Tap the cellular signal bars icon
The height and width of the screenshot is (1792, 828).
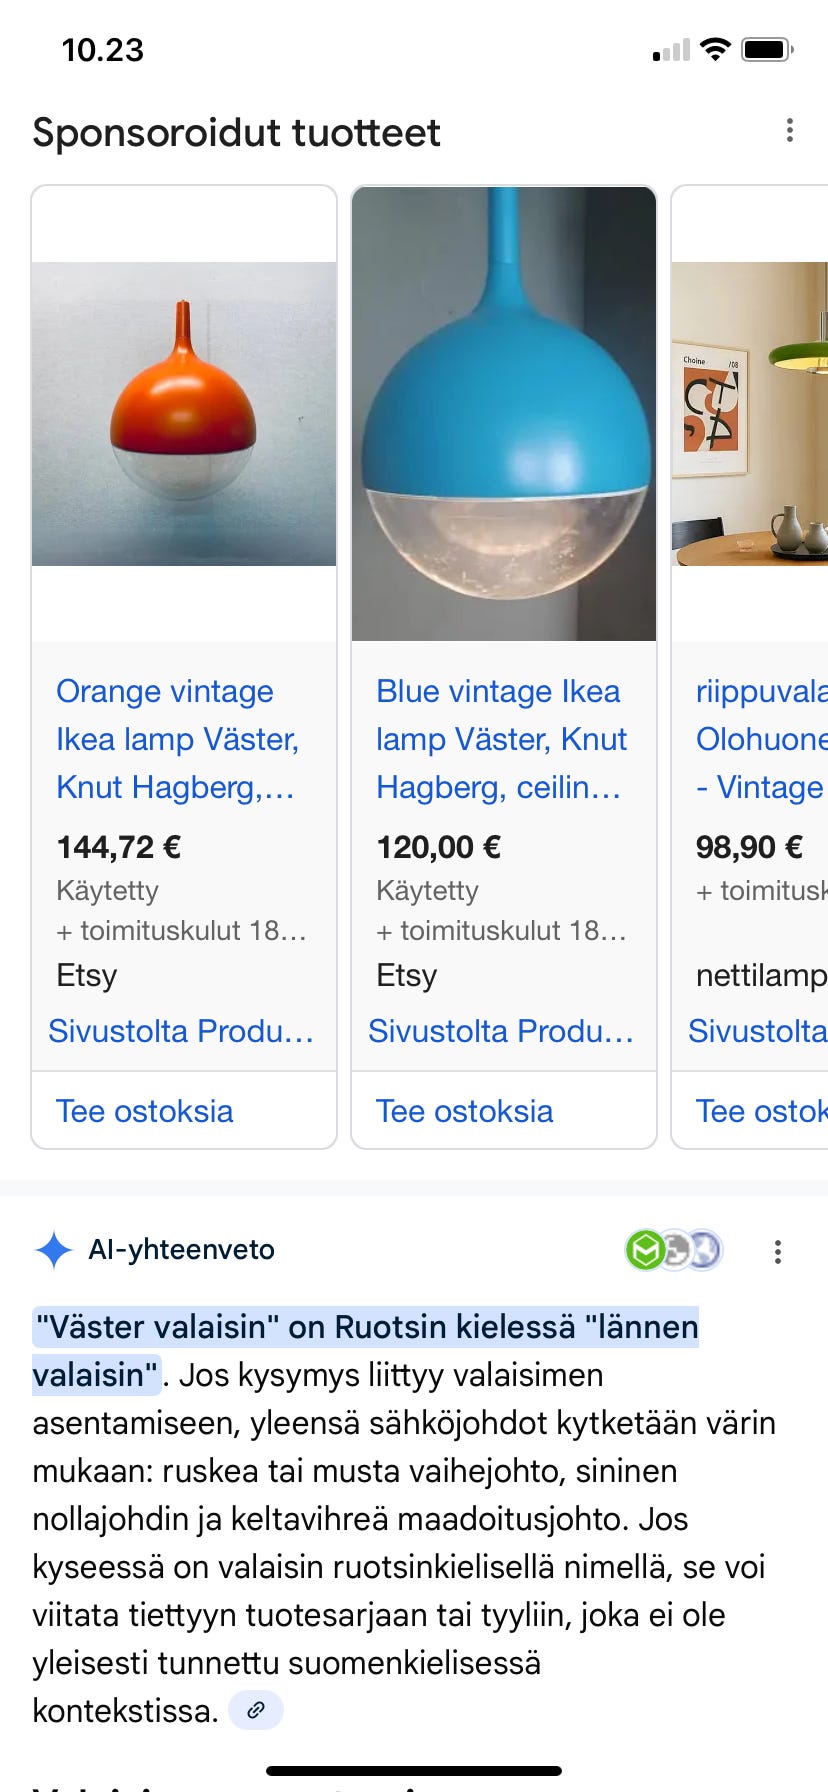tap(671, 50)
